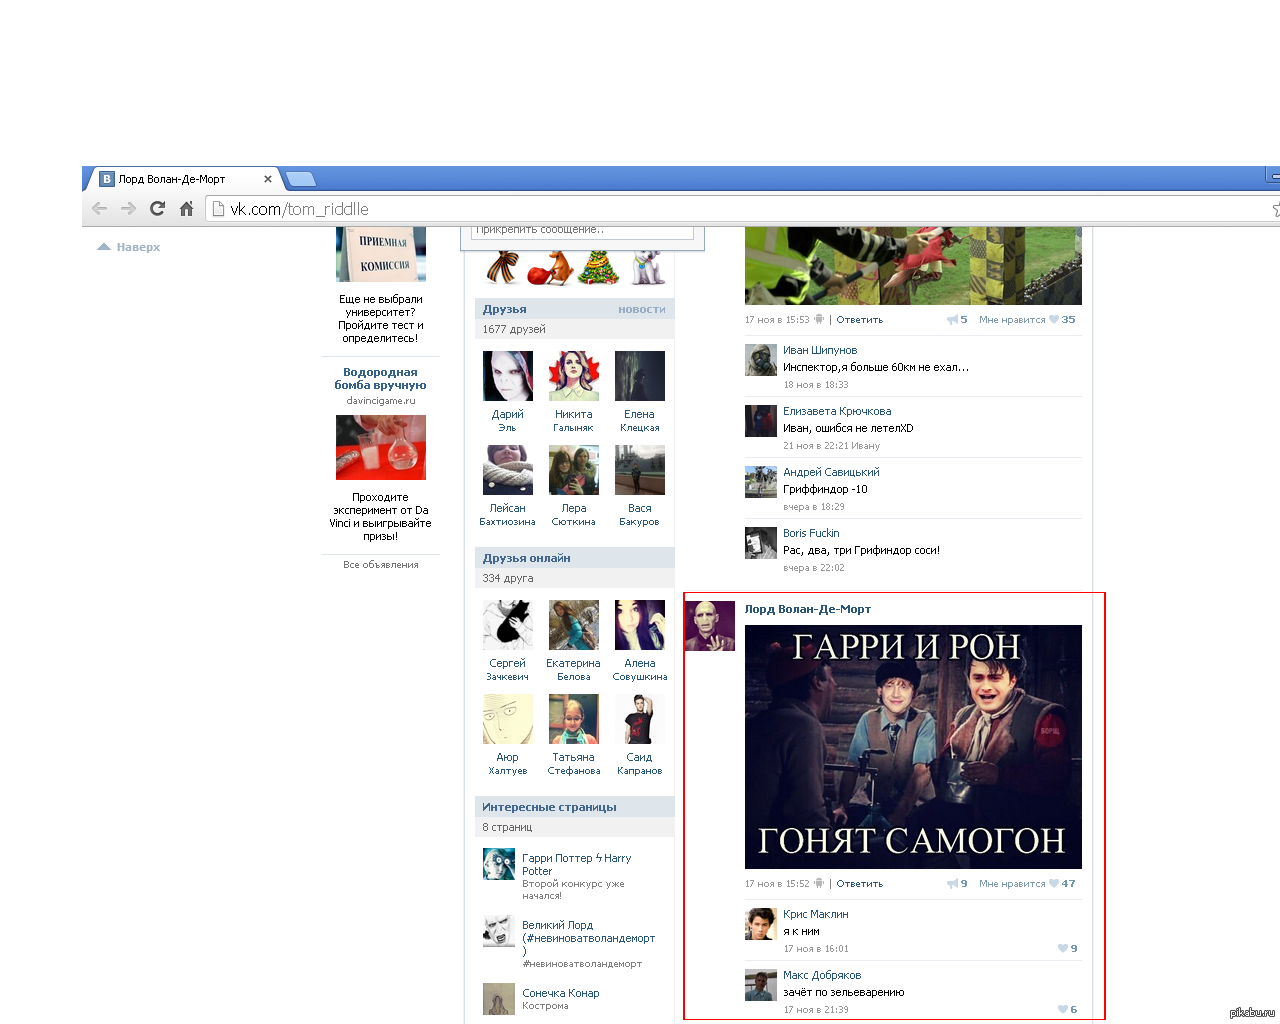Image resolution: width=1280 pixels, height=1024 pixels.
Task: Open Иван Шипунов's profile name
Action: click(x=820, y=350)
